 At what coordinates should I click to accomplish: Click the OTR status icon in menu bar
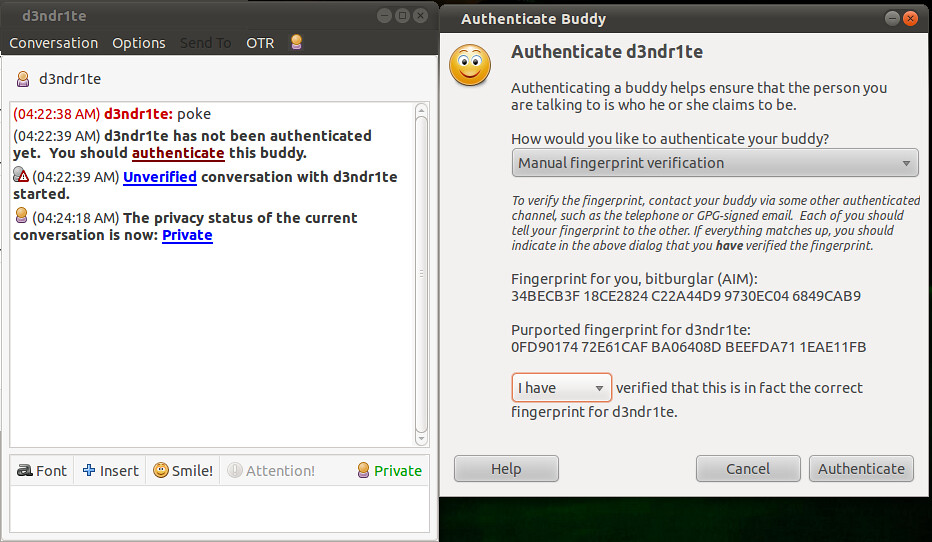pyautogui.click(x=296, y=42)
